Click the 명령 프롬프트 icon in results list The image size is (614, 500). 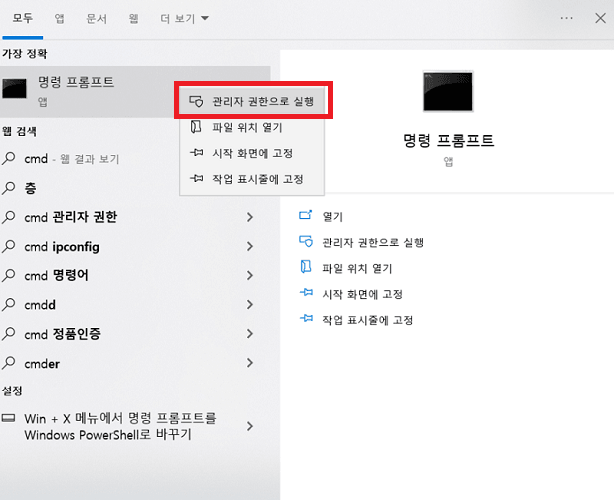tap(14, 88)
